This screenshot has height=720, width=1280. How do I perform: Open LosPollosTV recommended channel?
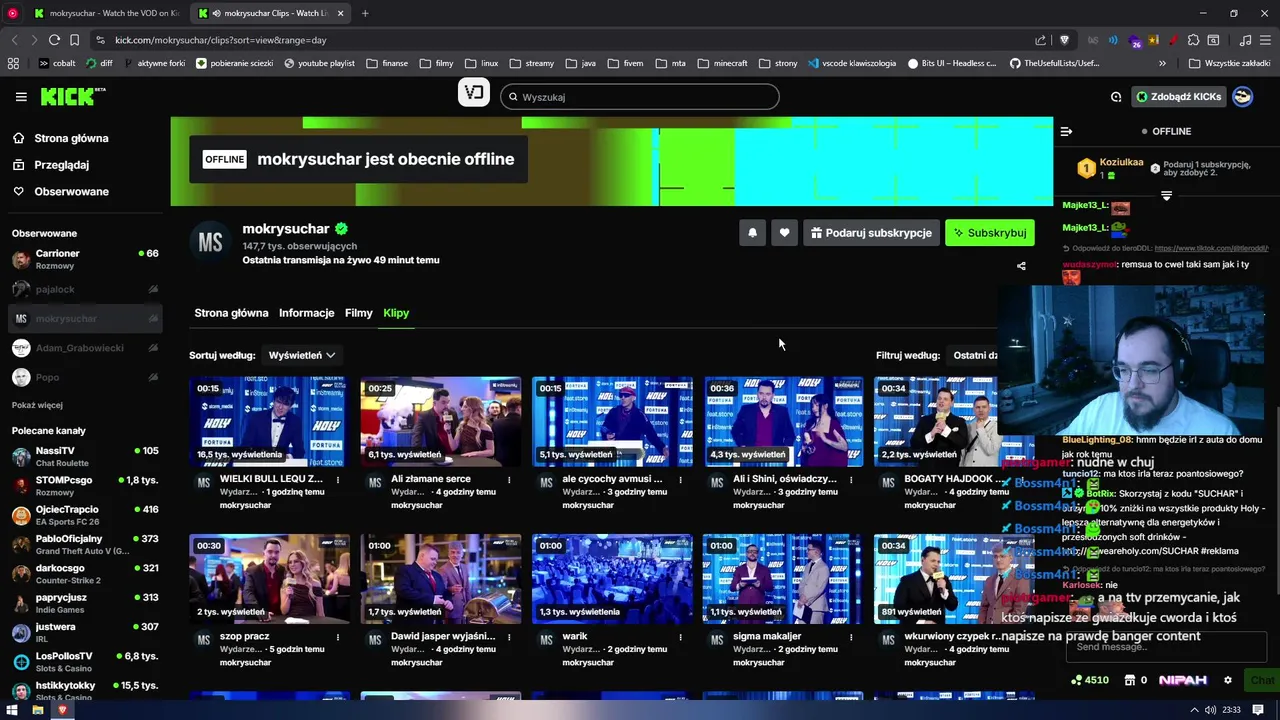coord(85,662)
